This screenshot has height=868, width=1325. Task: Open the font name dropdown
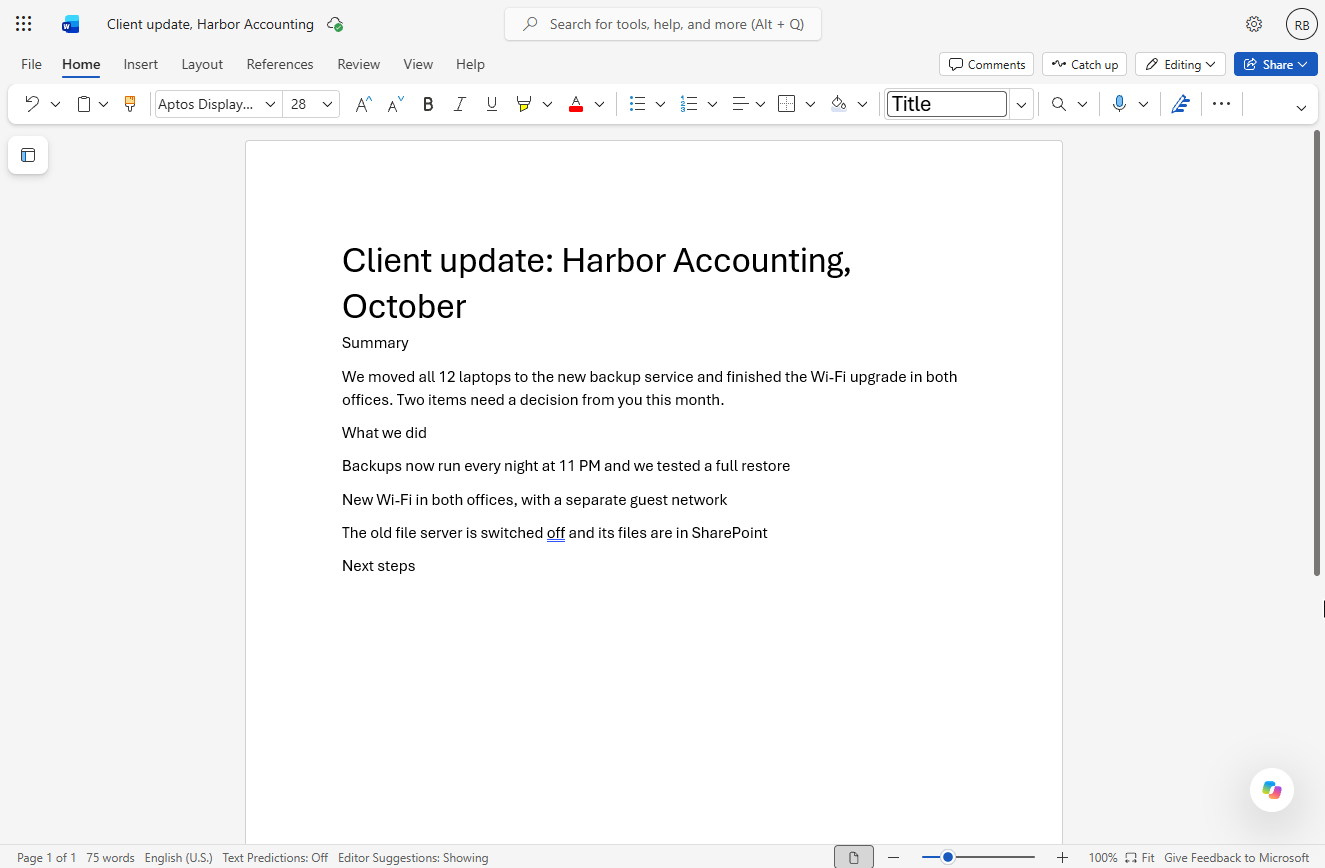pyautogui.click(x=270, y=104)
